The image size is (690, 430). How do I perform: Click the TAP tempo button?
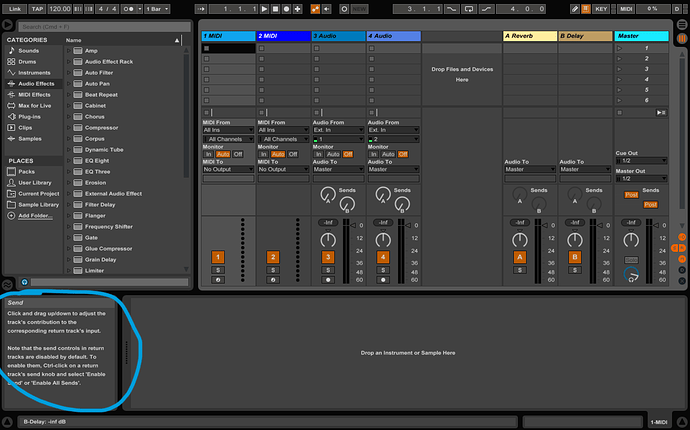point(37,9)
